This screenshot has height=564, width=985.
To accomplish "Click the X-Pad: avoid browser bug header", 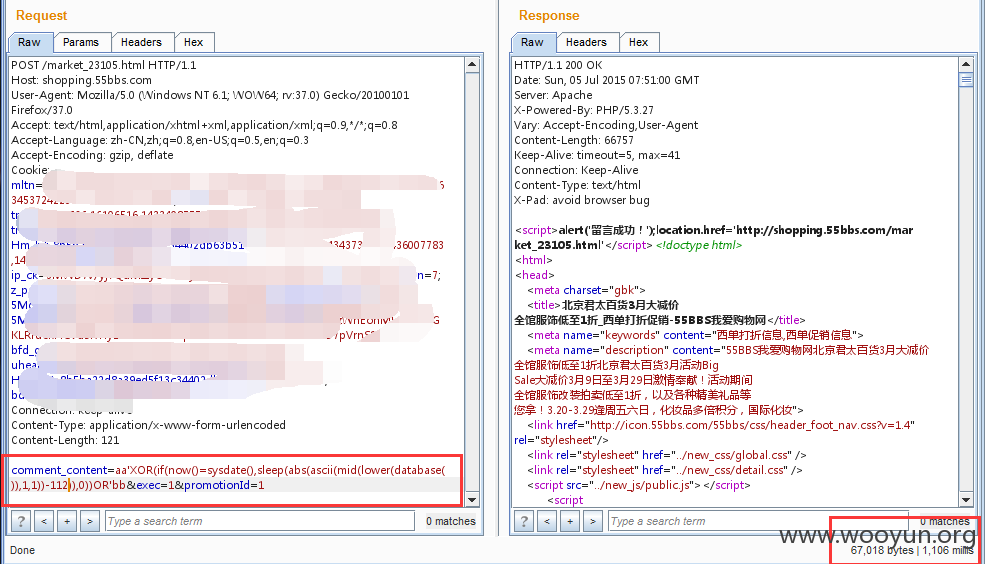I will (x=582, y=200).
